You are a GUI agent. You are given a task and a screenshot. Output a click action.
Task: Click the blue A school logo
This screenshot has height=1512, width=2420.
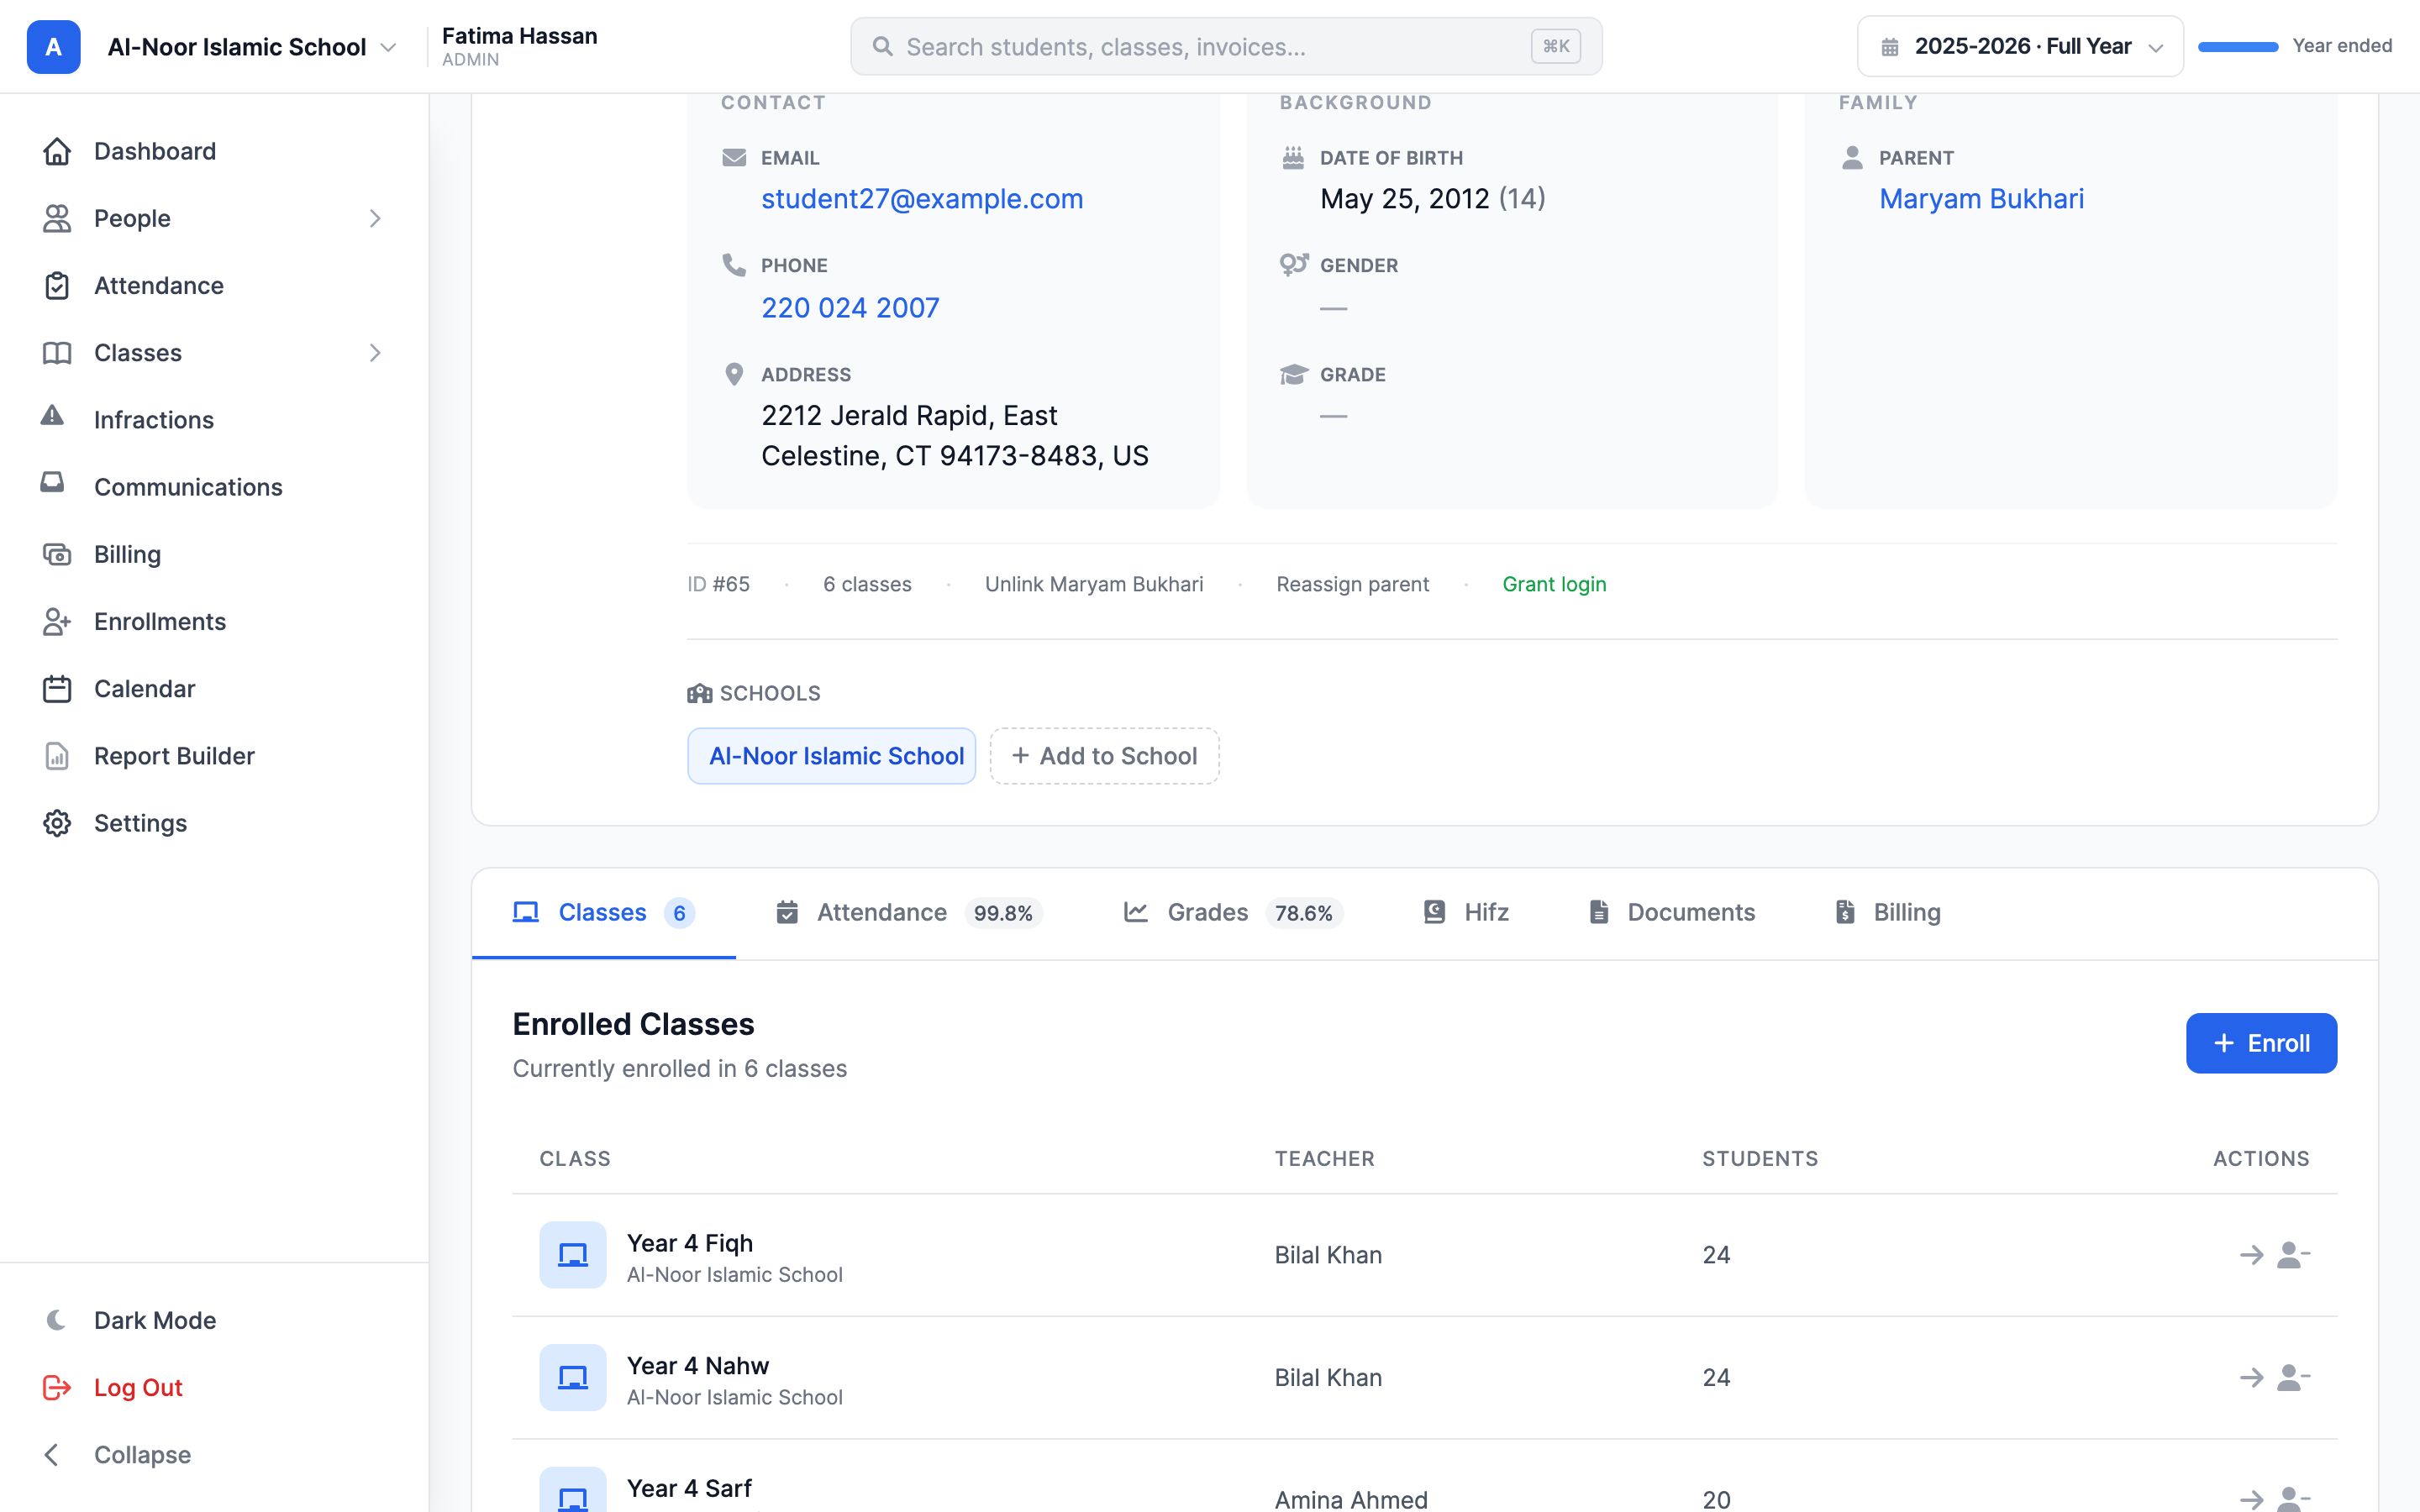53,47
